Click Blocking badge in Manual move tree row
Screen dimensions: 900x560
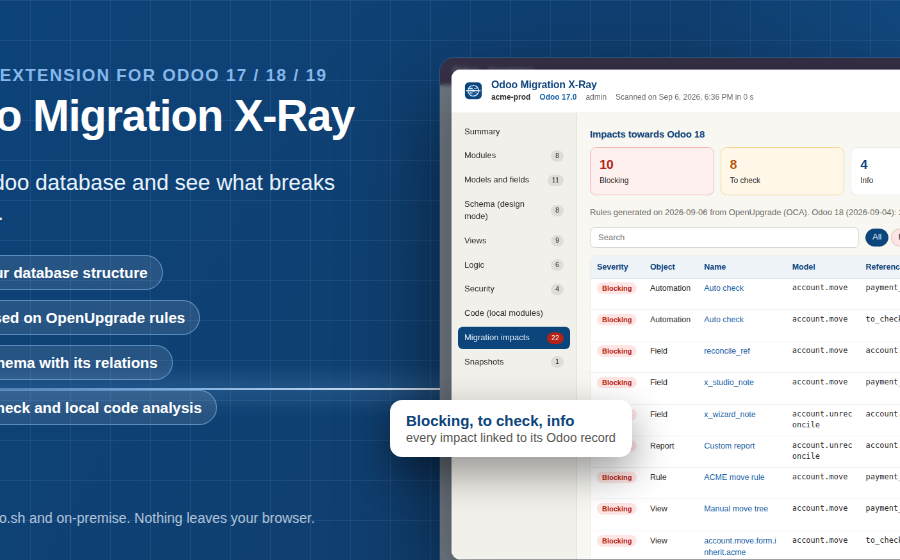click(616, 509)
